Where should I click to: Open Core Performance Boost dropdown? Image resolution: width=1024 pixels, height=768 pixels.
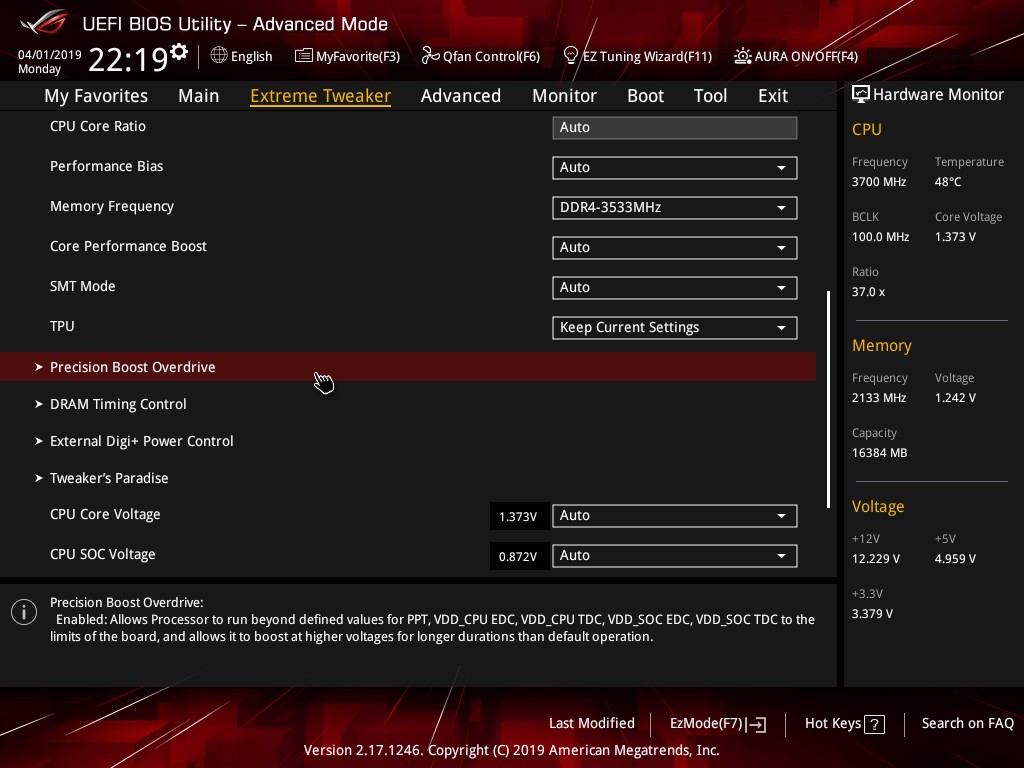[675, 248]
